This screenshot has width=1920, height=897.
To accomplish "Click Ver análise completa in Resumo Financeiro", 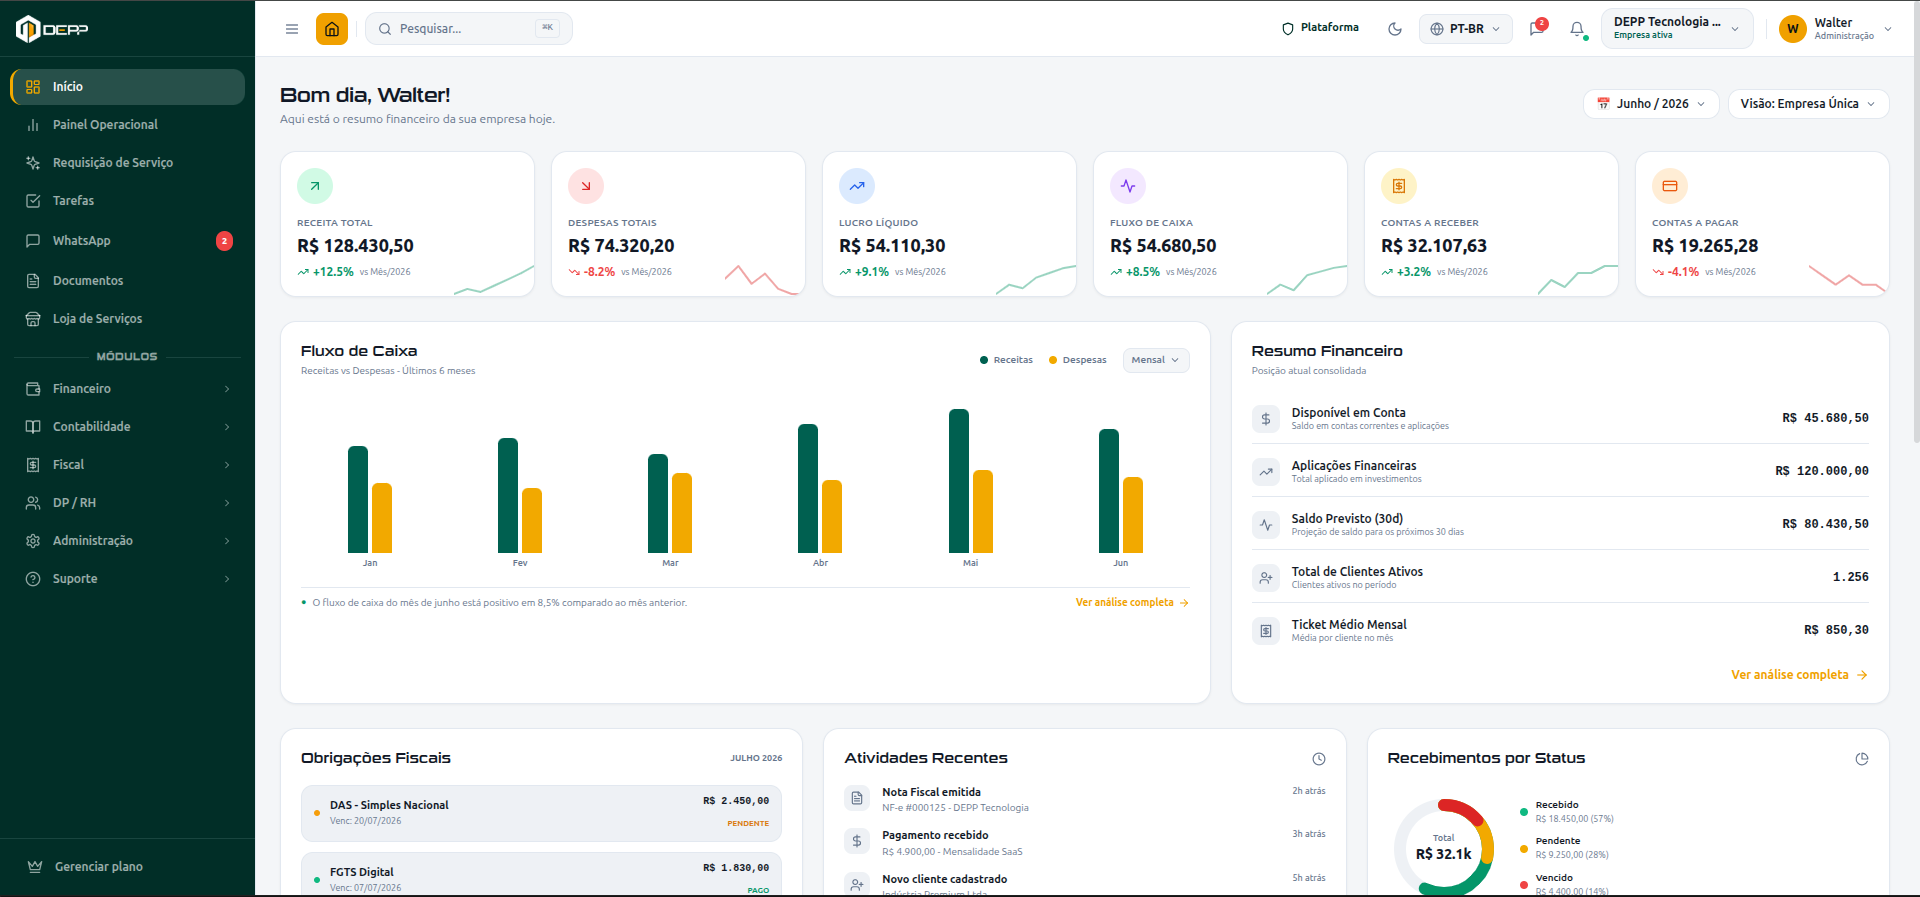I will pos(1799,675).
